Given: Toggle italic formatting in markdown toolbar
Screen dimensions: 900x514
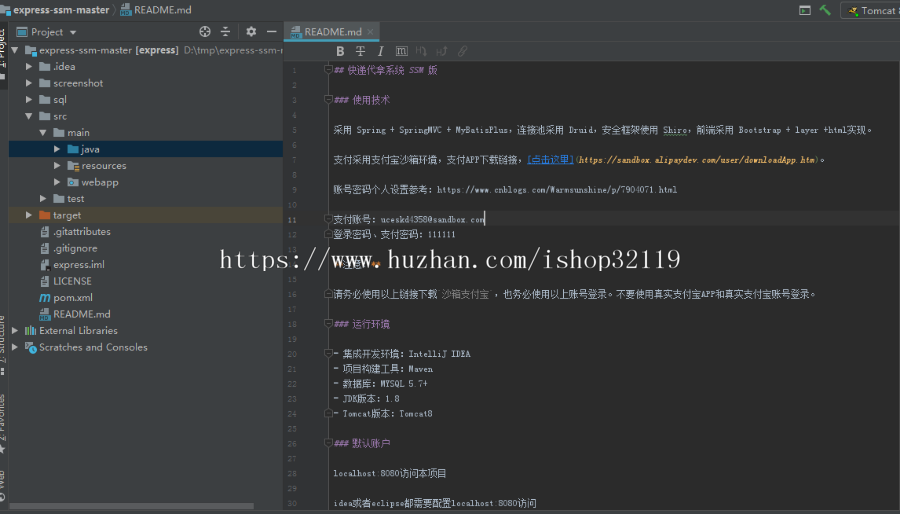Looking at the screenshot, I should (x=381, y=52).
